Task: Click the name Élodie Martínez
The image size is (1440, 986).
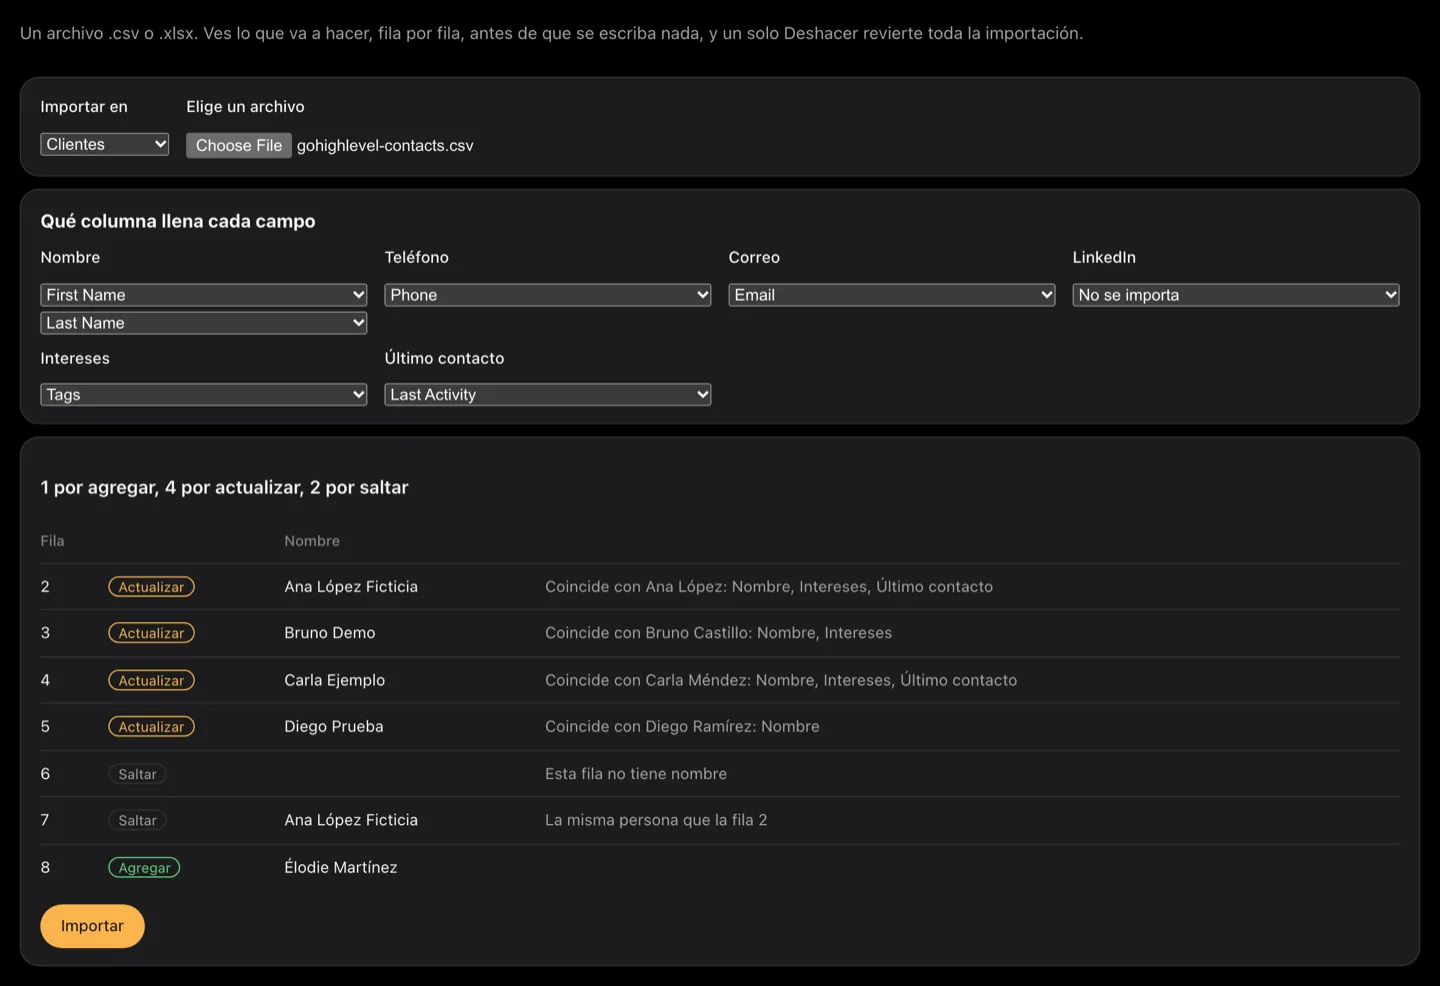Action: 341,867
